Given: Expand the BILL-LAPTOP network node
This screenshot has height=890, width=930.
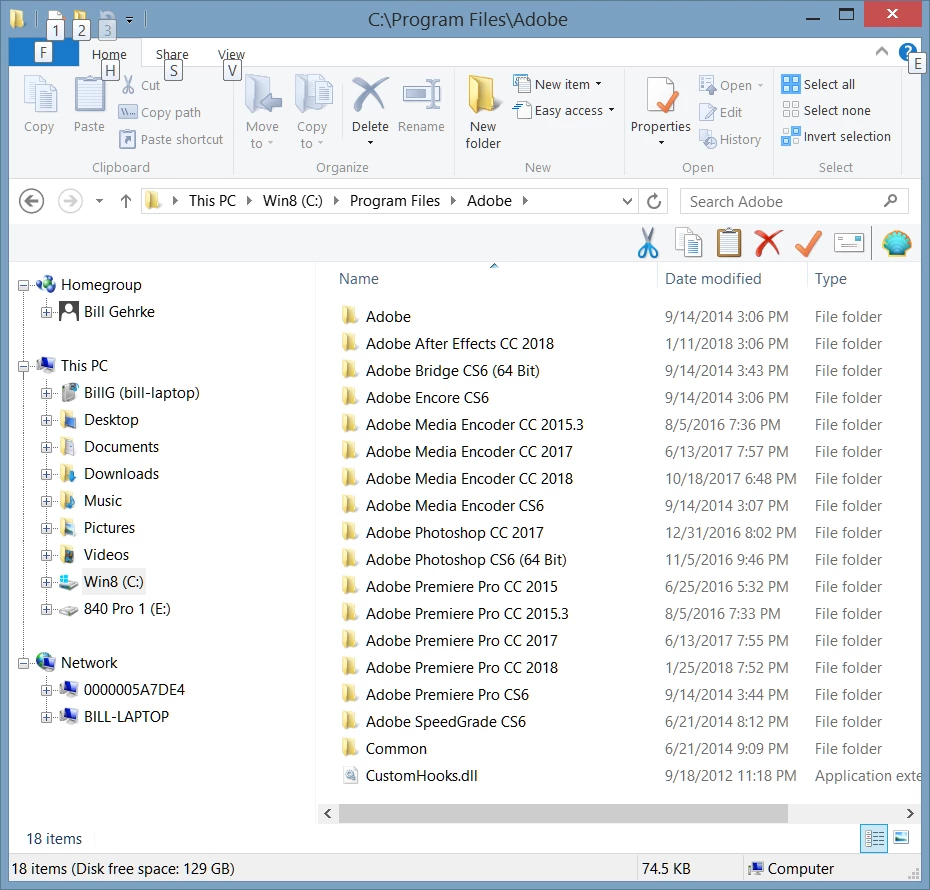Looking at the screenshot, I should pos(46,717).
